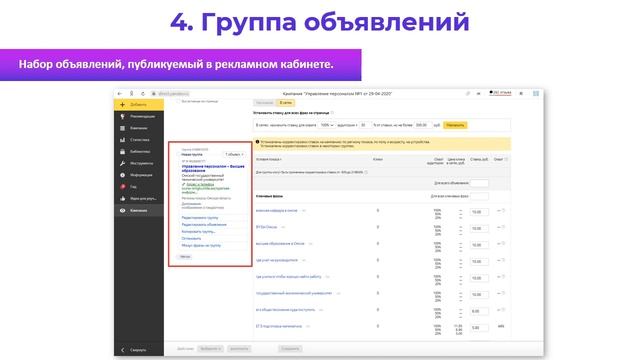
Task: Click the fifth blue link about phrases on group
Action: coord(201,245)
